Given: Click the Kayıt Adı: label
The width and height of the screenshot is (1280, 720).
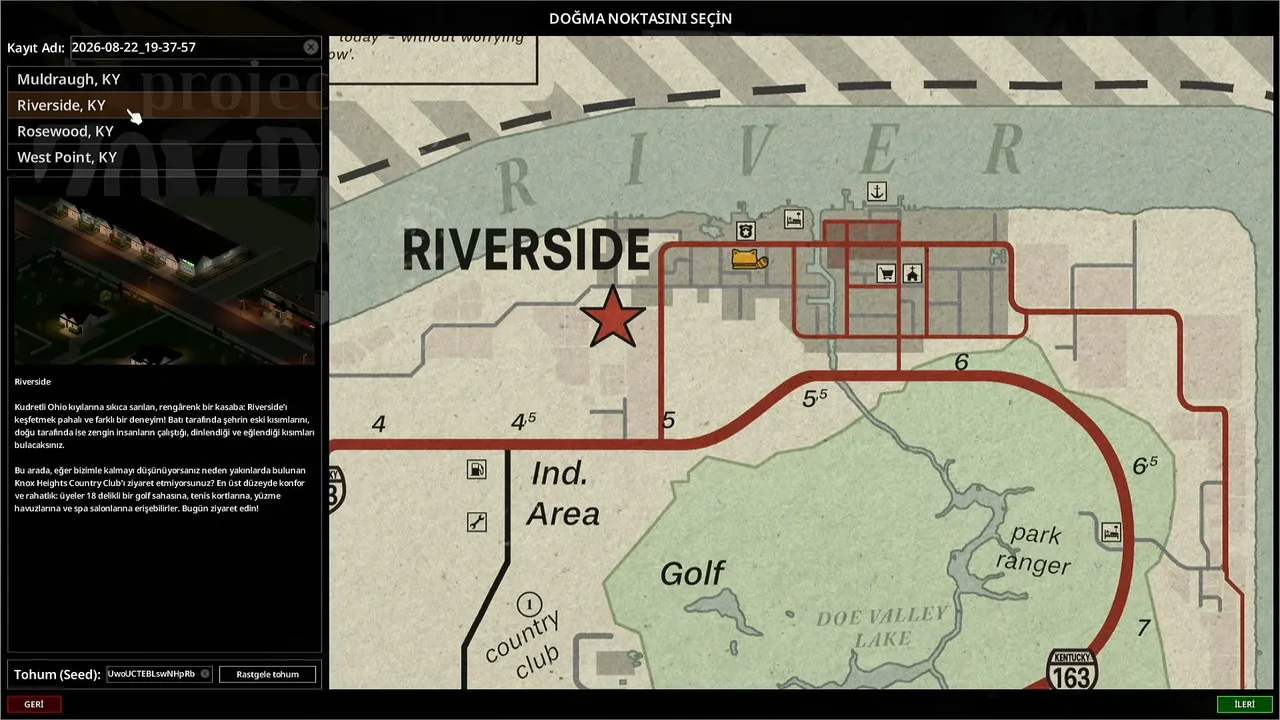Looking at the screenshot, I should tap(36, 47).
